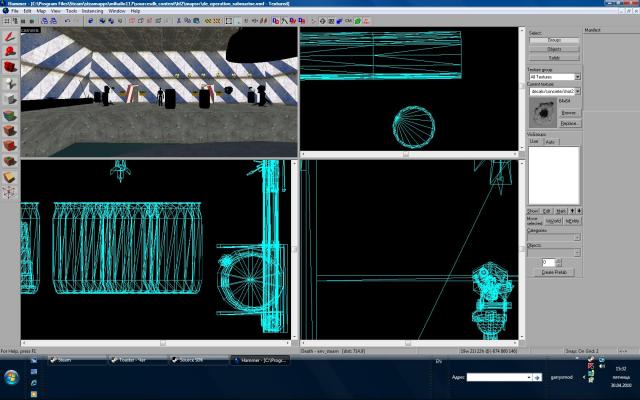Open the Map menu
This screenshot has height=400, width=640.
[42, 10]
